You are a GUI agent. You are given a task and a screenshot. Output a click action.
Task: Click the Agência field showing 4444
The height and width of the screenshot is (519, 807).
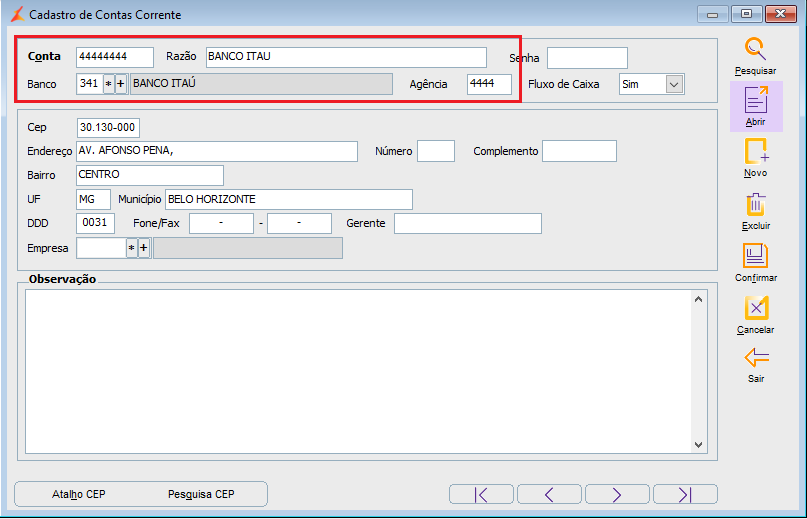point(489,84)
